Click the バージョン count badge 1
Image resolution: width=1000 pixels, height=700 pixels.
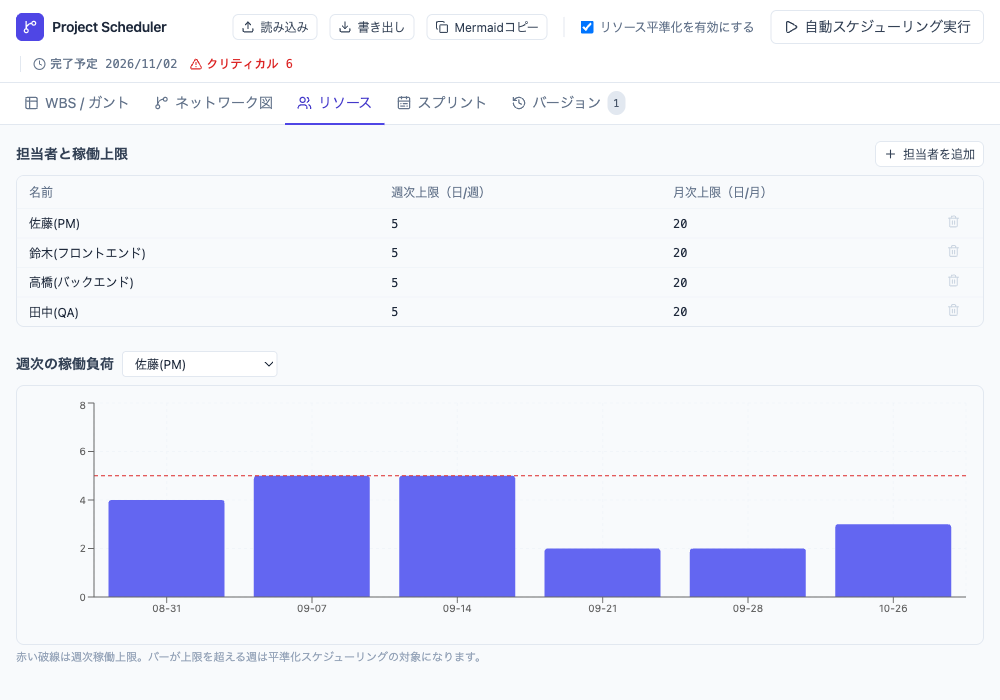(616, 103)
